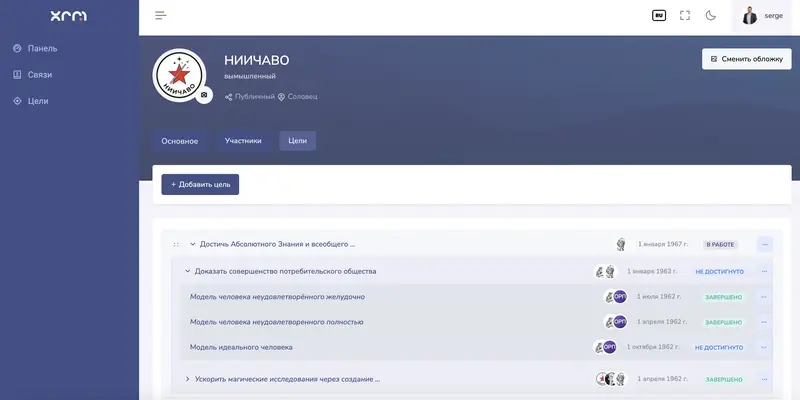The height and width of the screenshot is (400, 800).
Task: Open more options for Ускорить магические исследования
Action: coord(764,379)
